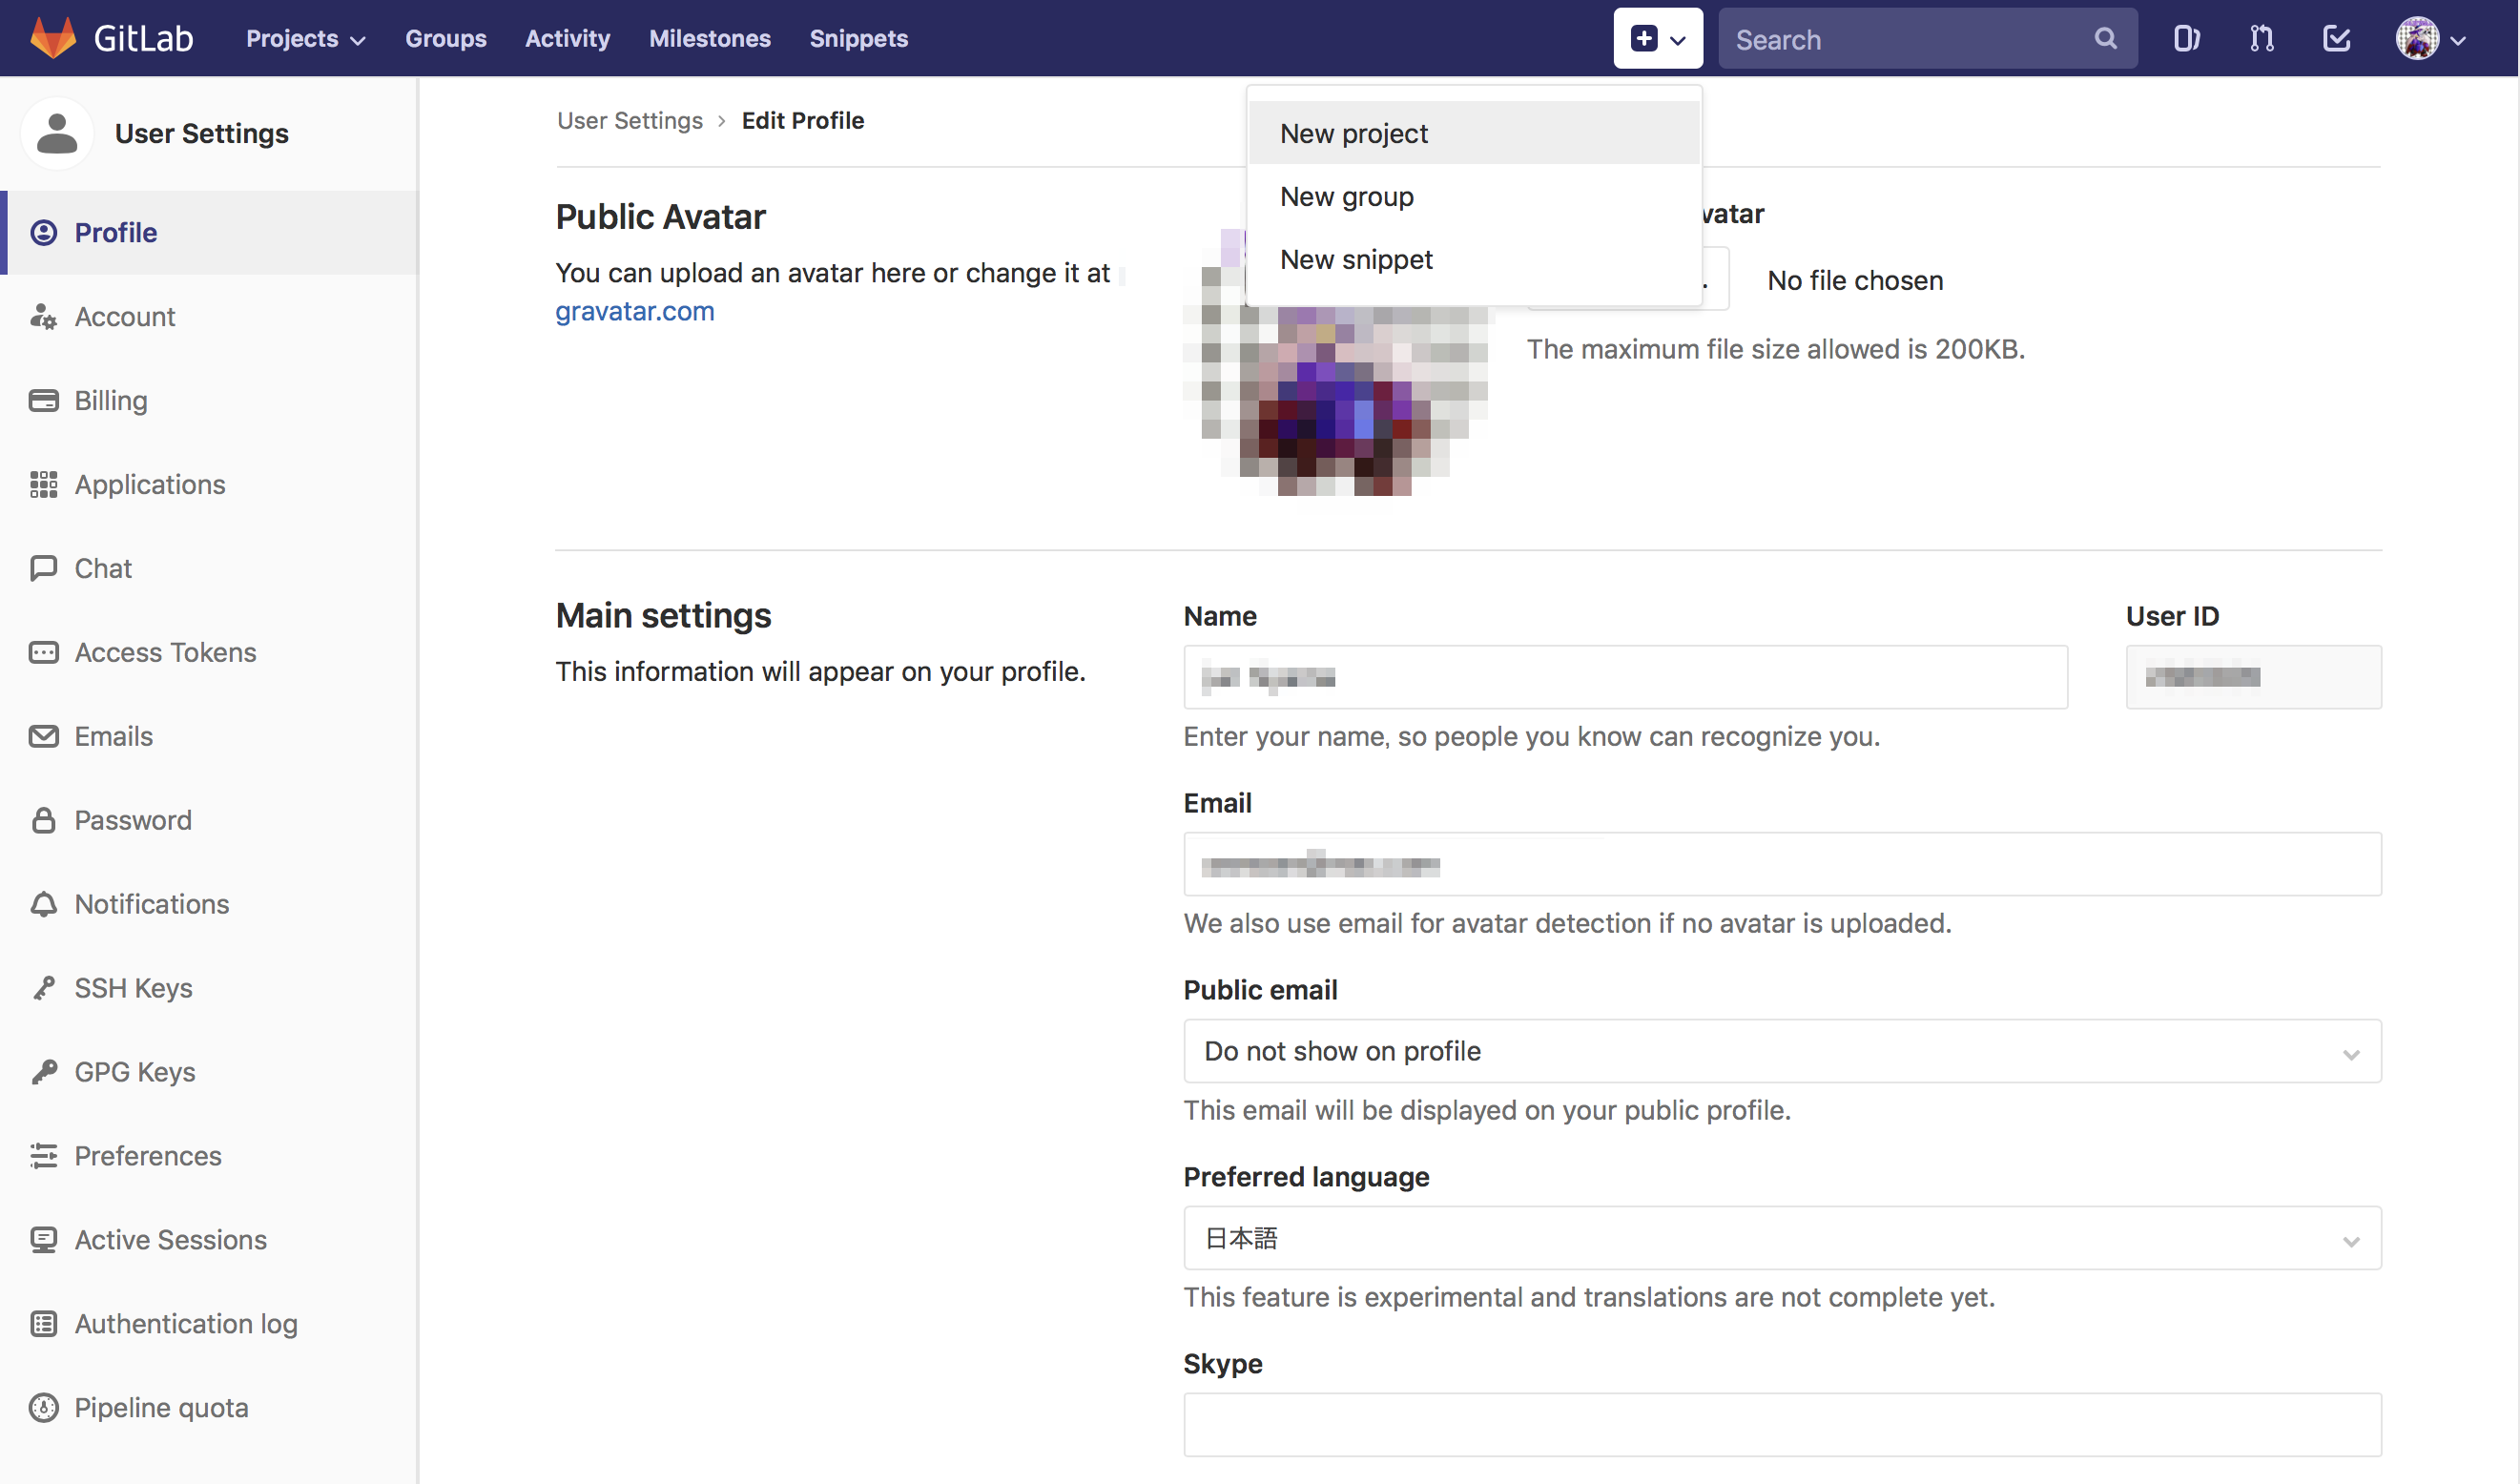Select New project from the menu
Viewport: 2520px width, 1484px height.
[1353, 133]
